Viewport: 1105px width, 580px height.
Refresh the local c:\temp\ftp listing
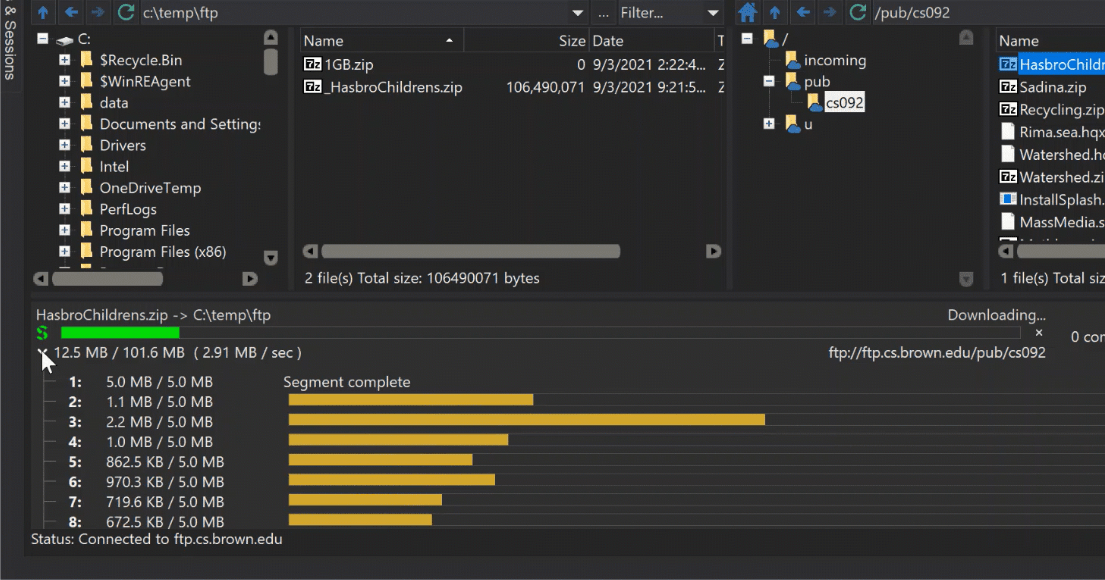point(126,12)
